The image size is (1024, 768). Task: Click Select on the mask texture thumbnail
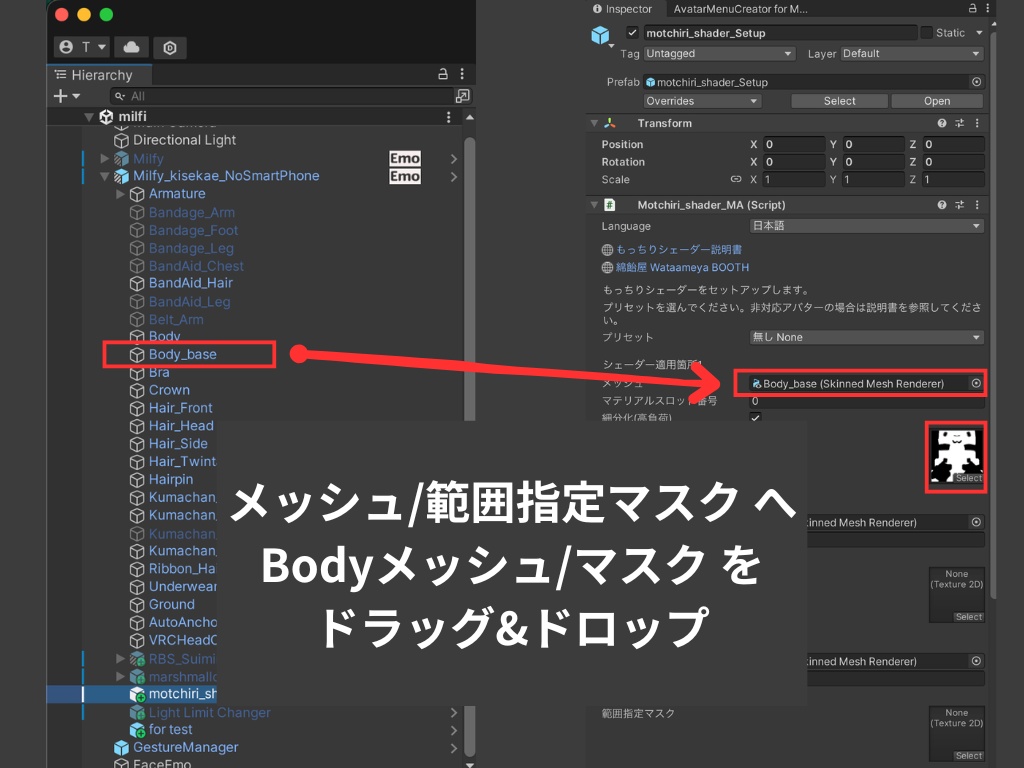pos(969,478)
